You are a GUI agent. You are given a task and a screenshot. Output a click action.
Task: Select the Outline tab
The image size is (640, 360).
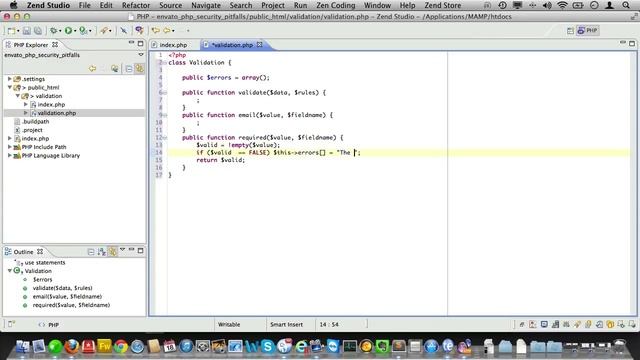pyautogui.click(x=24, y=252)
